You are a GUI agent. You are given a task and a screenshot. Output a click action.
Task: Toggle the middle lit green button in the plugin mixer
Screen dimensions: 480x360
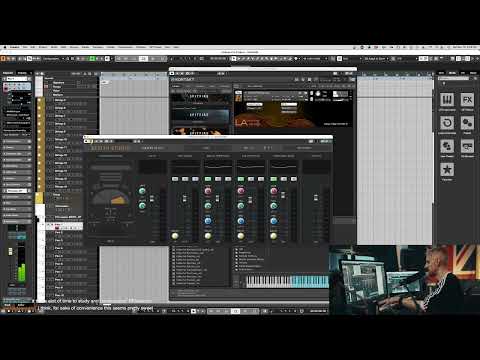pos(241,179)
